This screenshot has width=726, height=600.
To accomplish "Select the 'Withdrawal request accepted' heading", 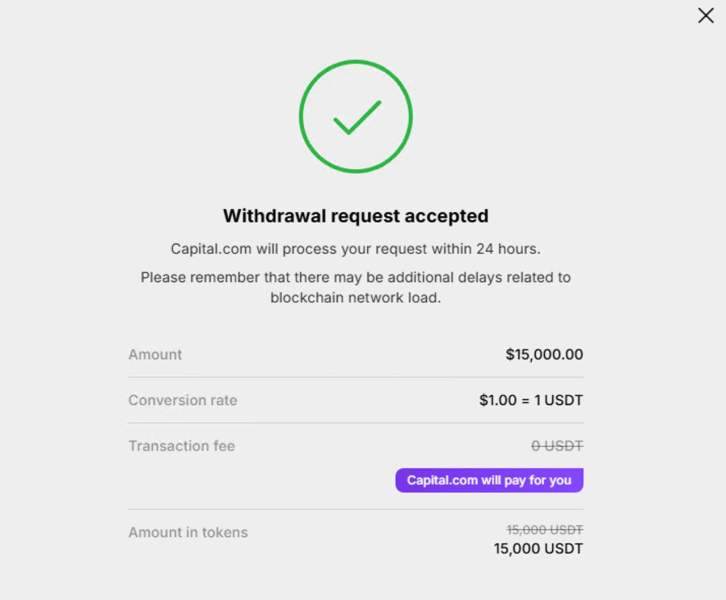I will pyautogui.click(x=356, y=216).
